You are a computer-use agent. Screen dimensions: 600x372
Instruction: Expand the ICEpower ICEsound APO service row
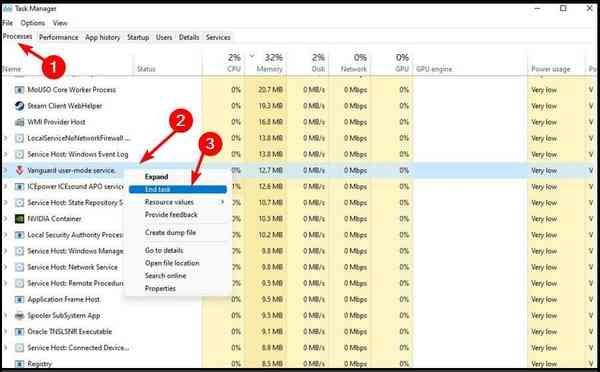[6, 186]
